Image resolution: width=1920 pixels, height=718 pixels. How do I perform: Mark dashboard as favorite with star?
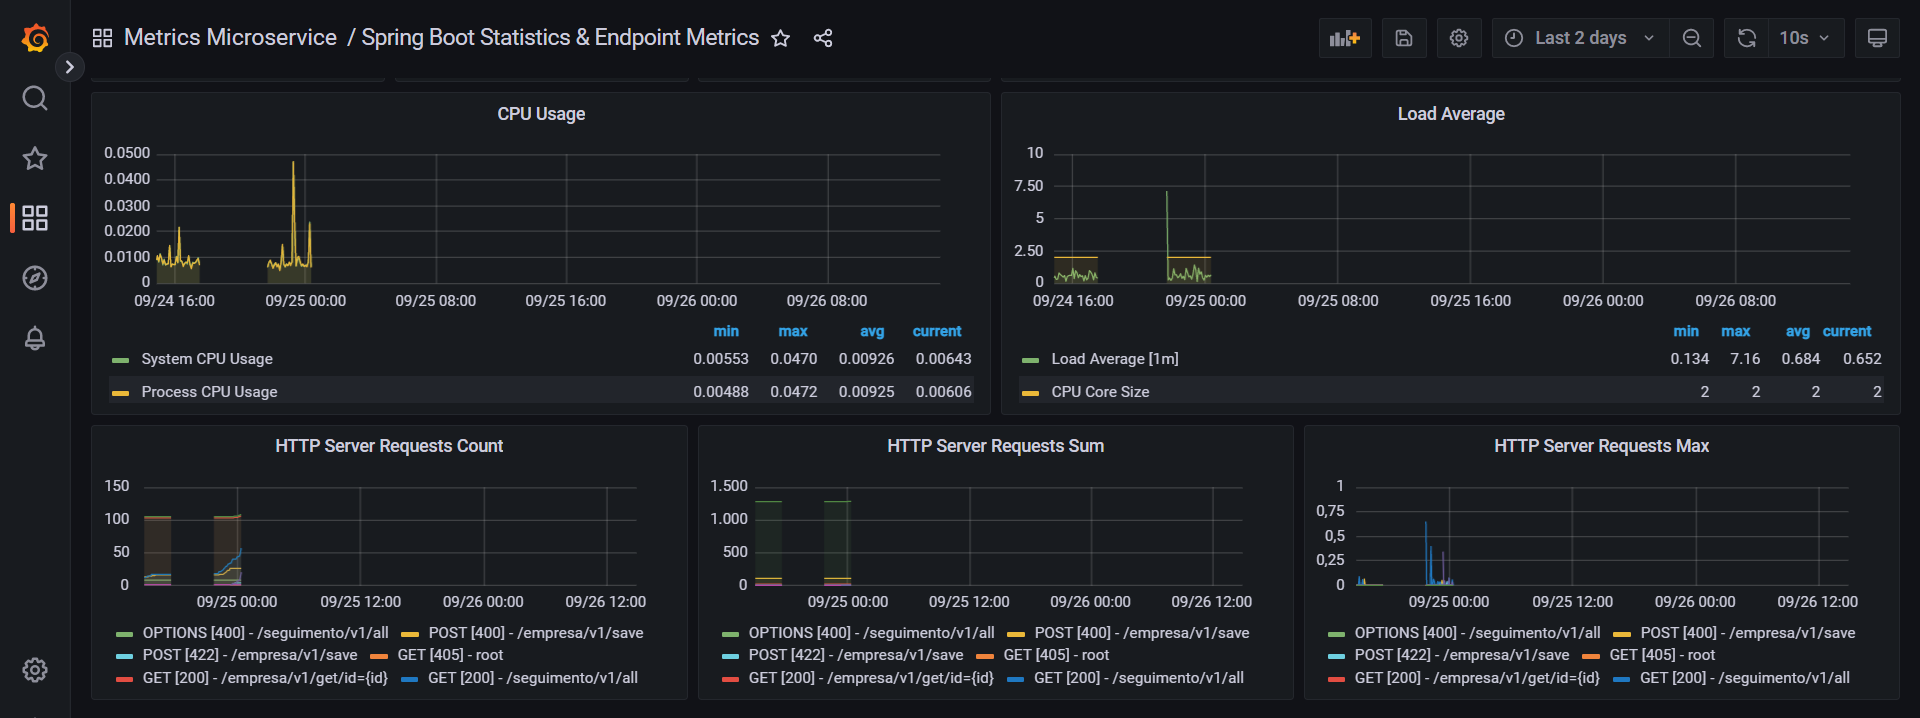[x=781, y=38]
